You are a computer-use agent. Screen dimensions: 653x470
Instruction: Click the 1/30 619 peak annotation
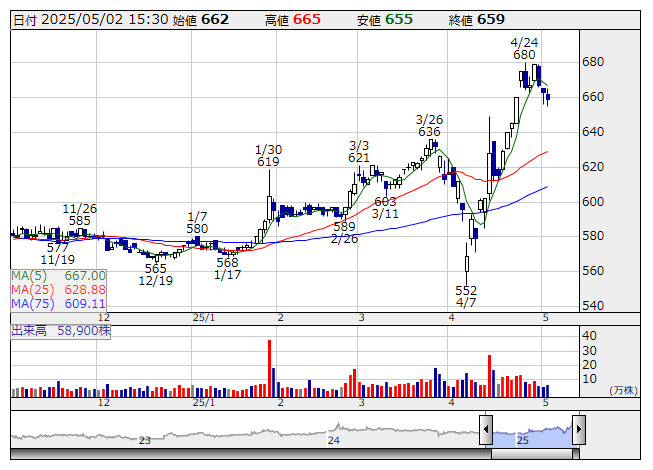pyautogui.click(x=269, y=156)
